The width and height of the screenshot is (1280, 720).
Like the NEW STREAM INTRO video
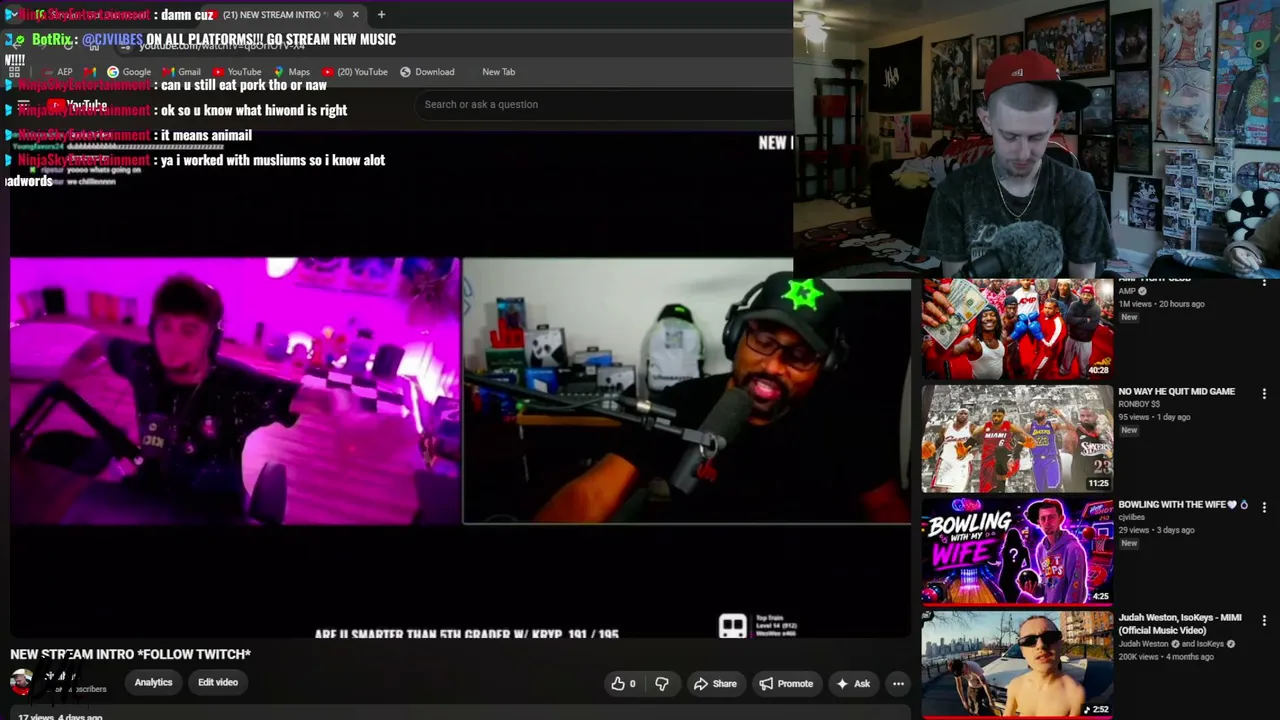(624, 684)
